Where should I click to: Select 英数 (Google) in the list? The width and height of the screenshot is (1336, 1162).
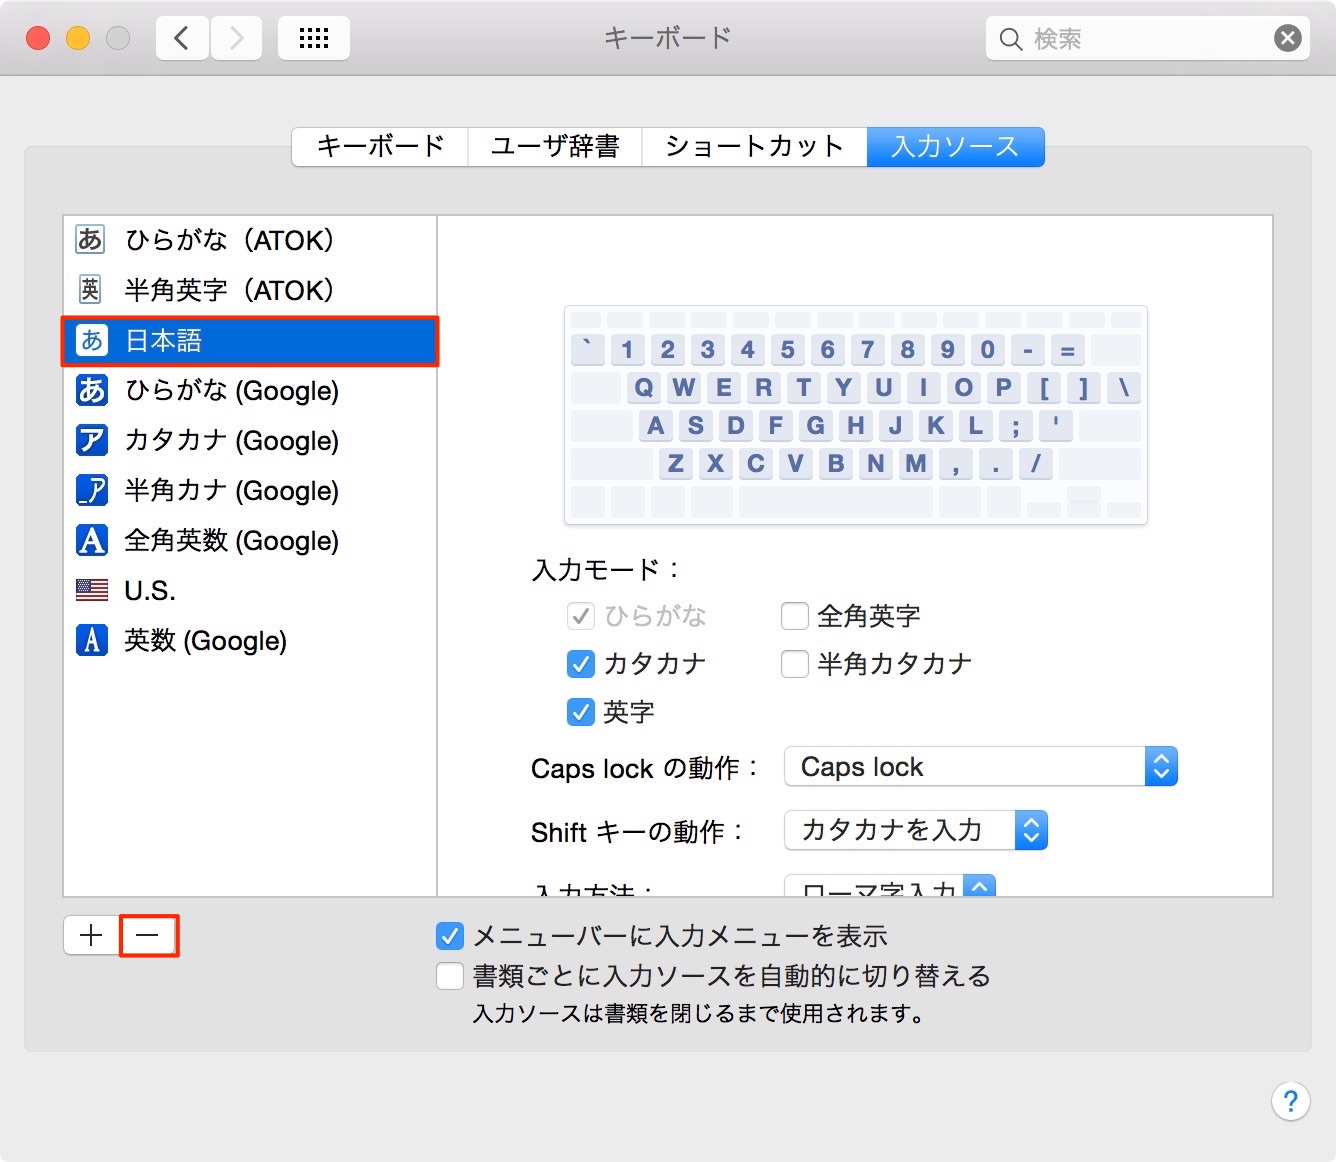coord(250,640)
